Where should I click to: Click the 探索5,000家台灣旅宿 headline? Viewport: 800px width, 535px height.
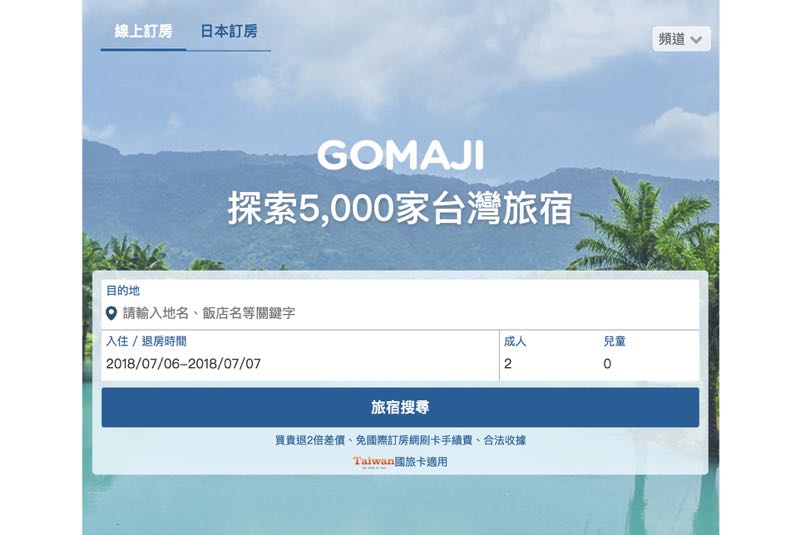coord(401,208)
